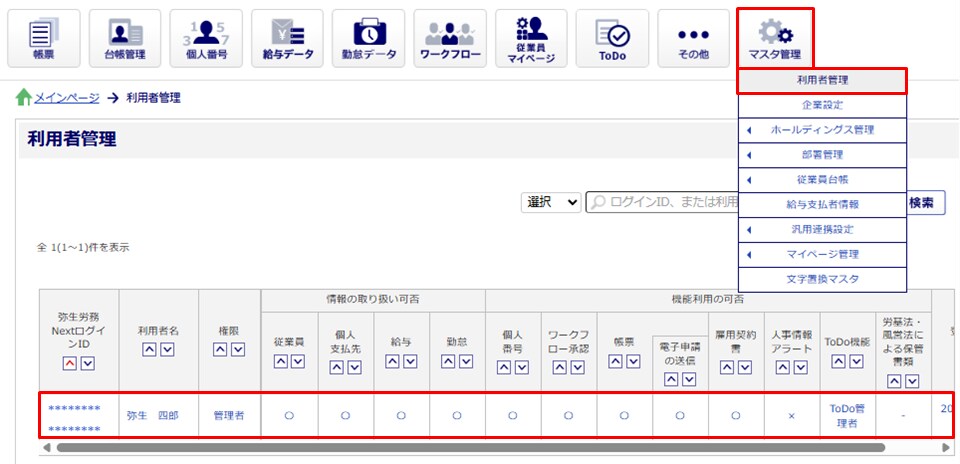The width and height of the screenshot is (960, 464).
Task: Open the 帳票 toolbar icon
Action: tap(43, 38)
